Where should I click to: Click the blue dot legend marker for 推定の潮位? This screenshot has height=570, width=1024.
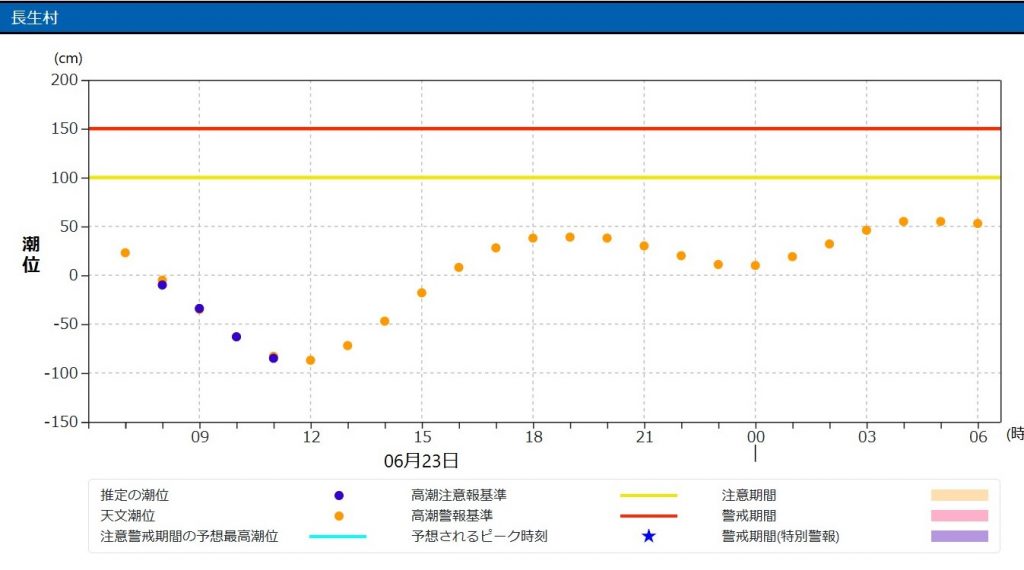[338, 496]
